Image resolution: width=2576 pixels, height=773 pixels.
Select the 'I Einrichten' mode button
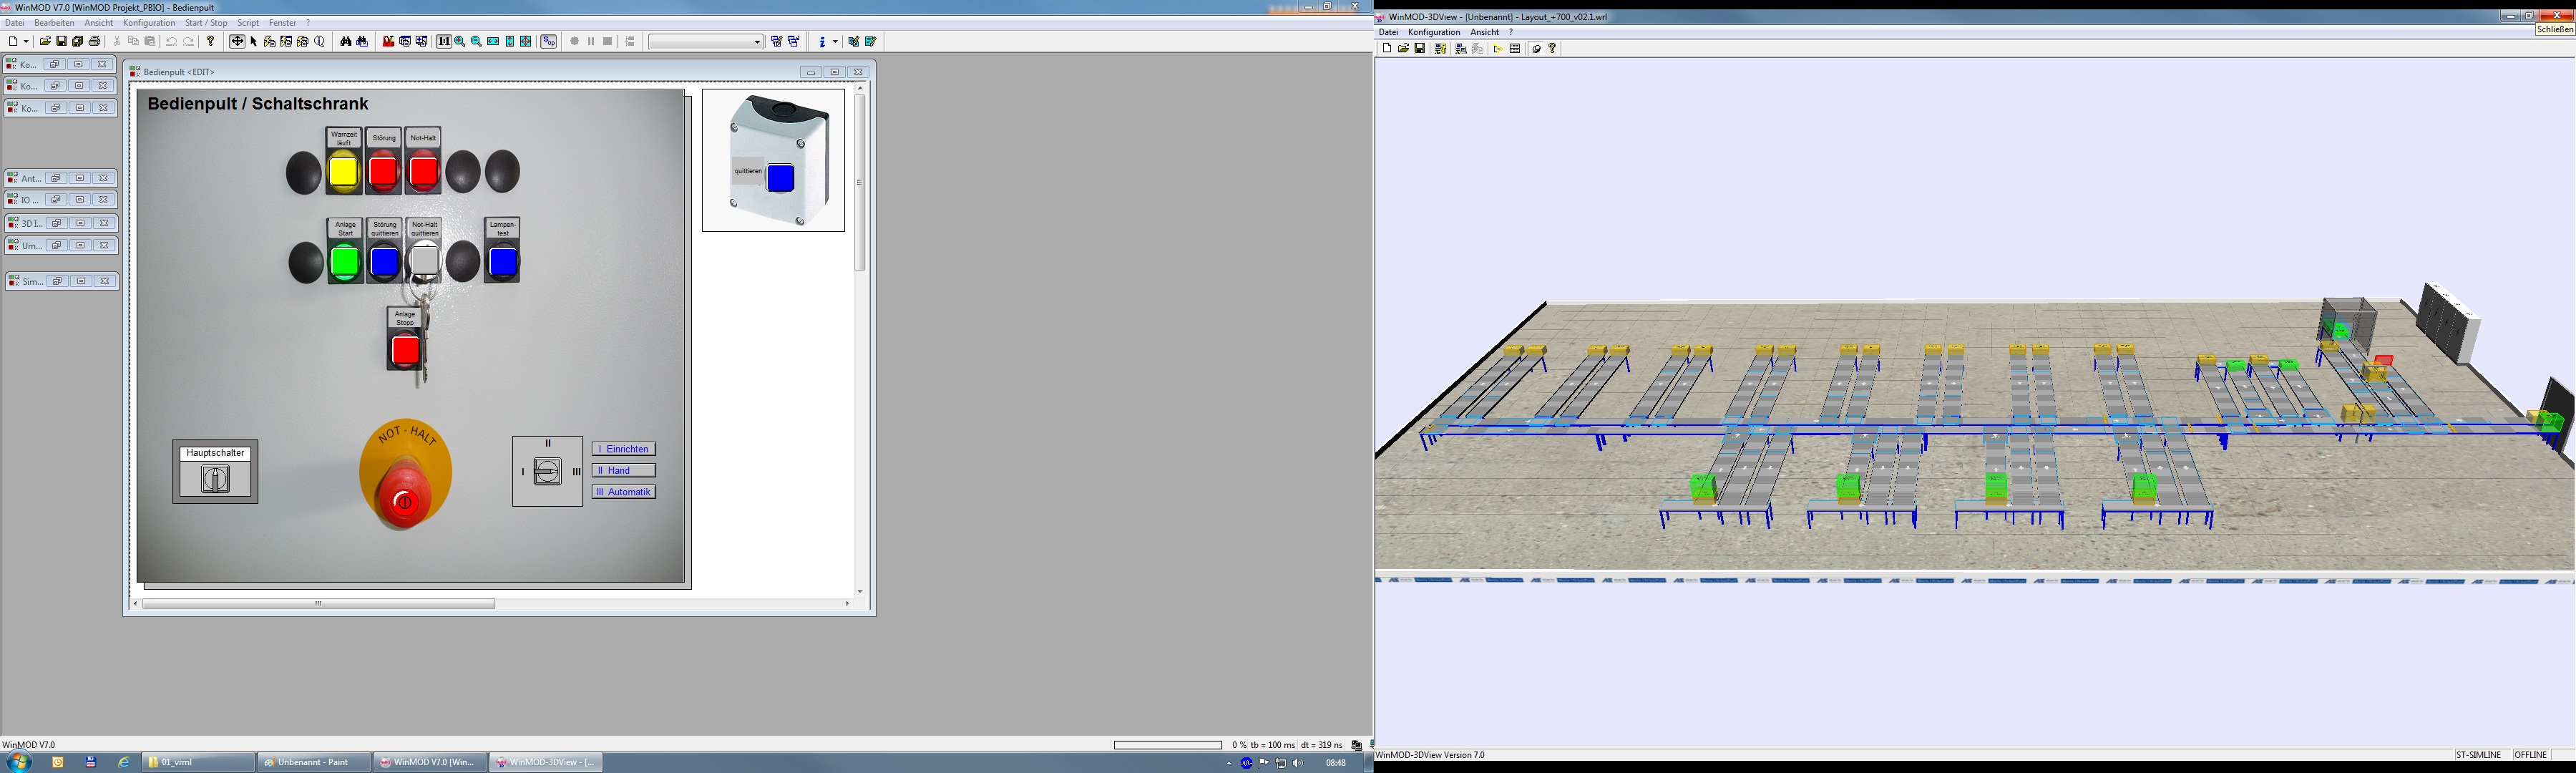623,449
